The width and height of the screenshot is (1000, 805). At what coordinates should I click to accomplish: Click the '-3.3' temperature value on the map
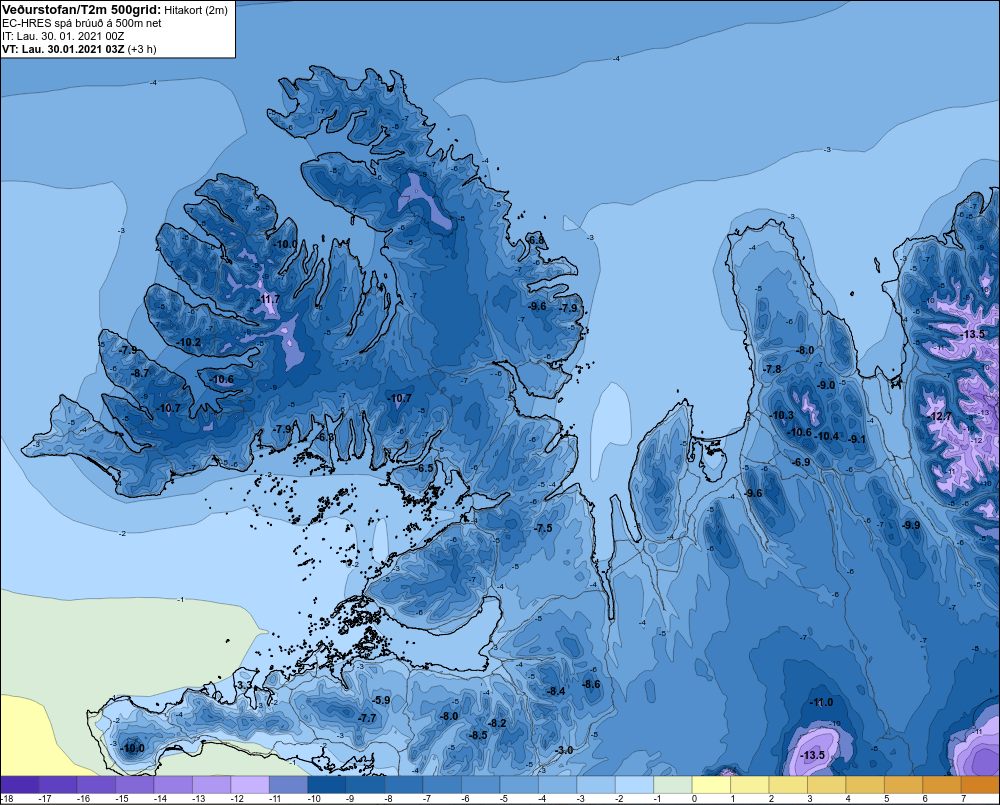click(x=245, y=685)
